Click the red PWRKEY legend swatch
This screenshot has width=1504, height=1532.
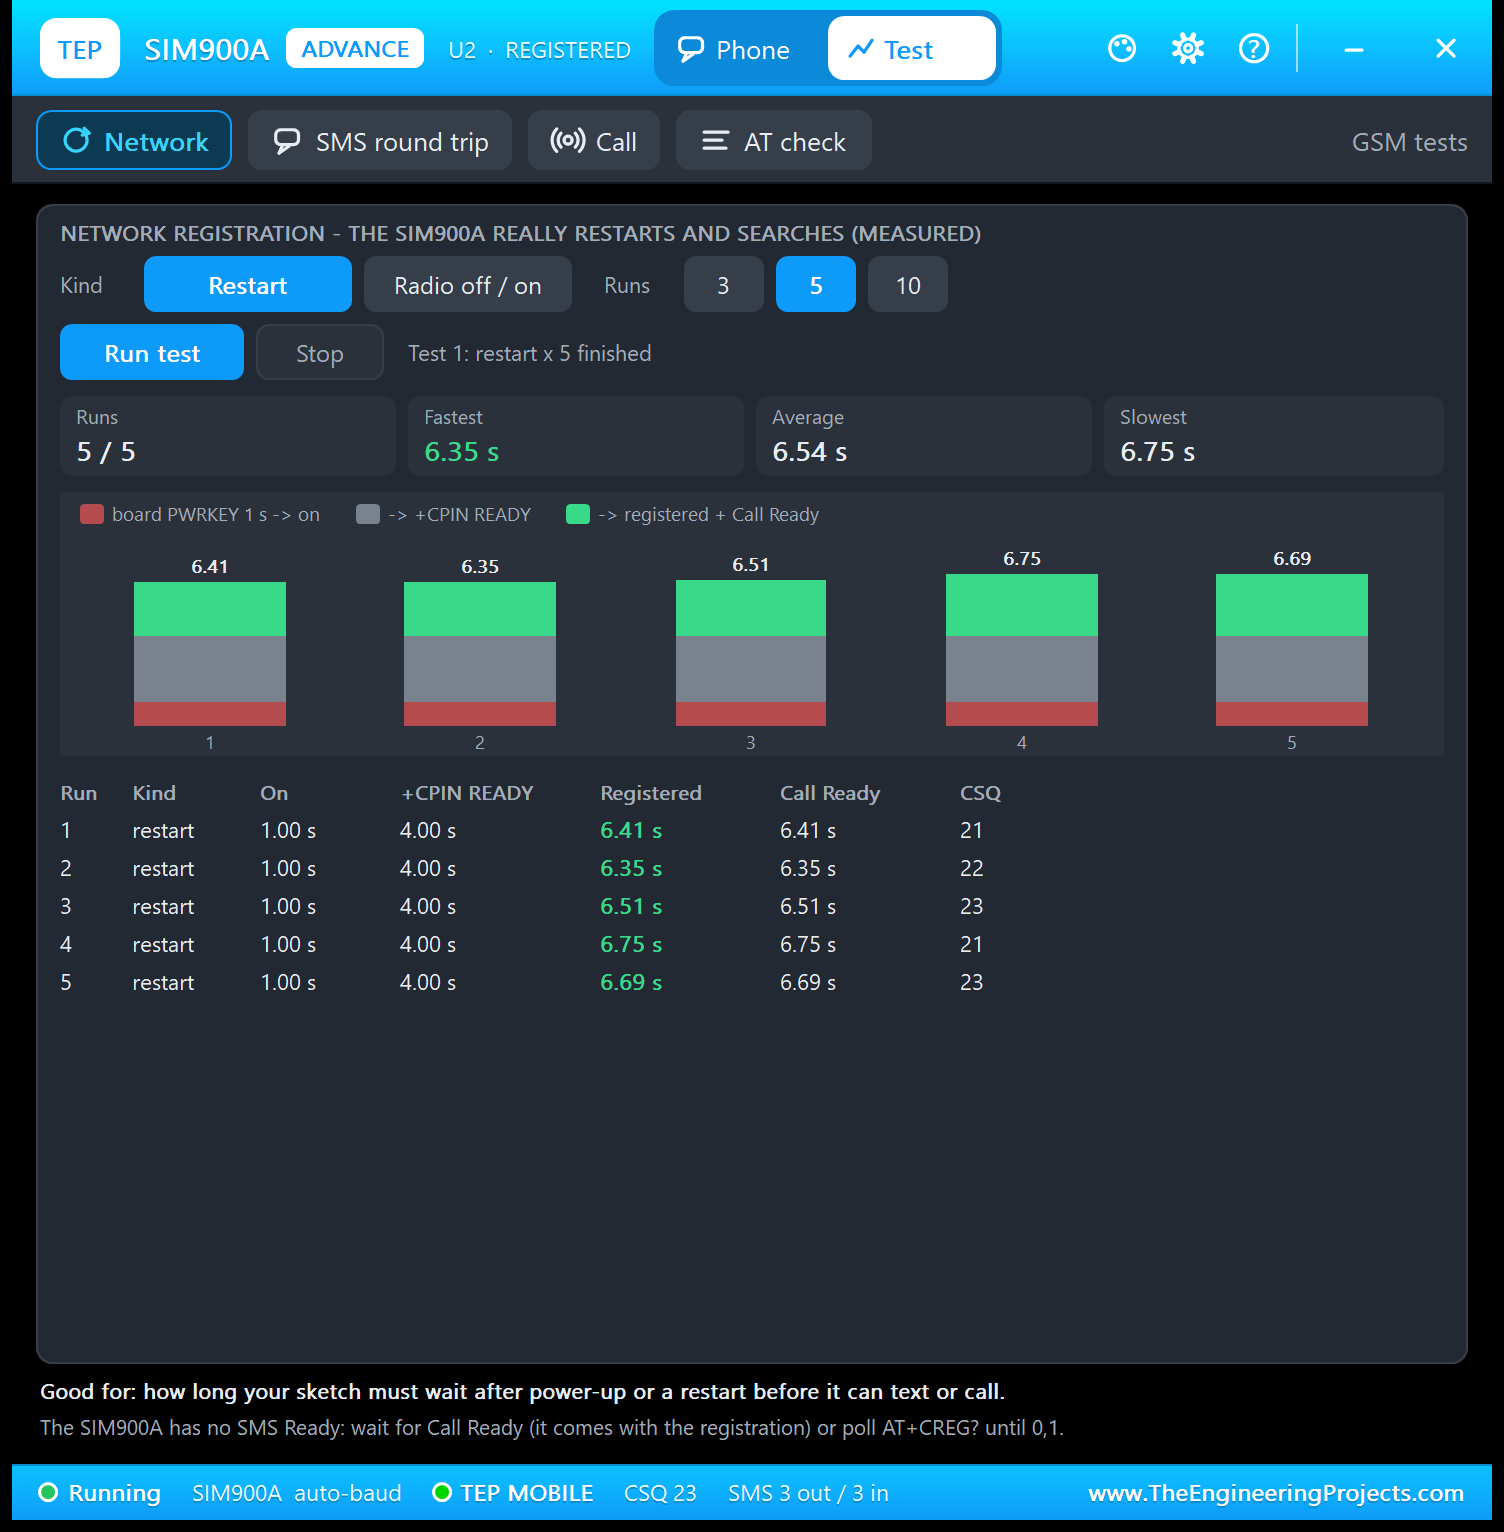coord(92,514)
